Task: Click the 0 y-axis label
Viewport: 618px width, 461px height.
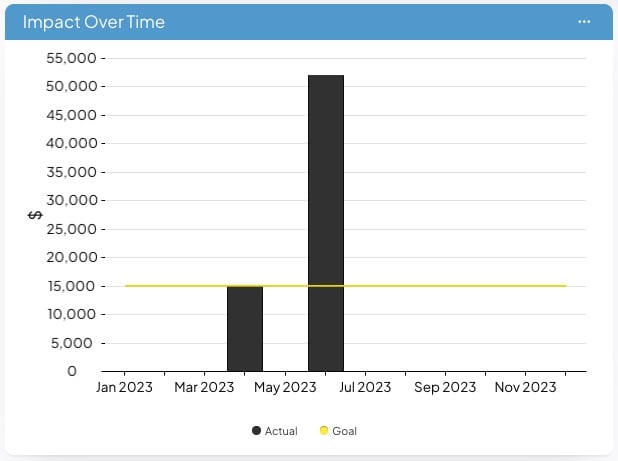Action: pos(72,371)
